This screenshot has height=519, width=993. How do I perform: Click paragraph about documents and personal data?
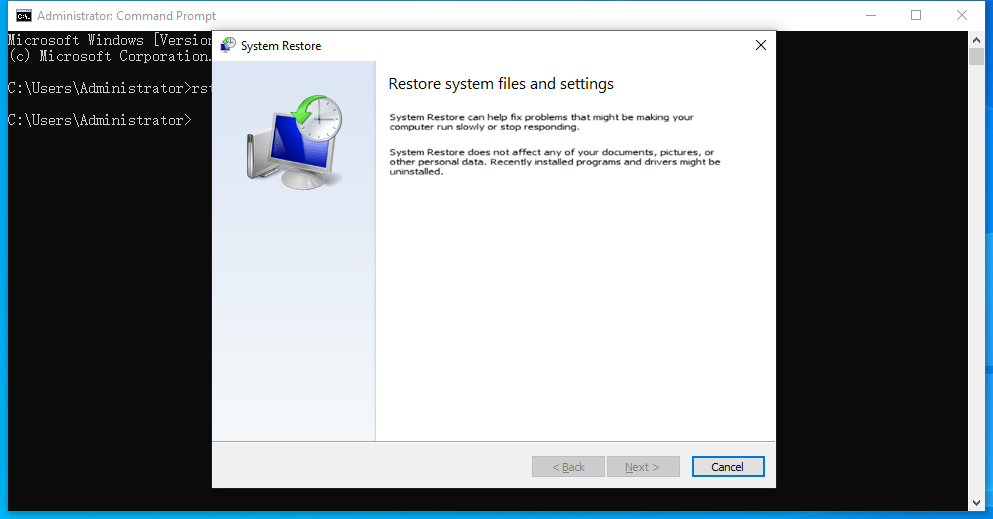pyautogui.click(x=554, y=161)
